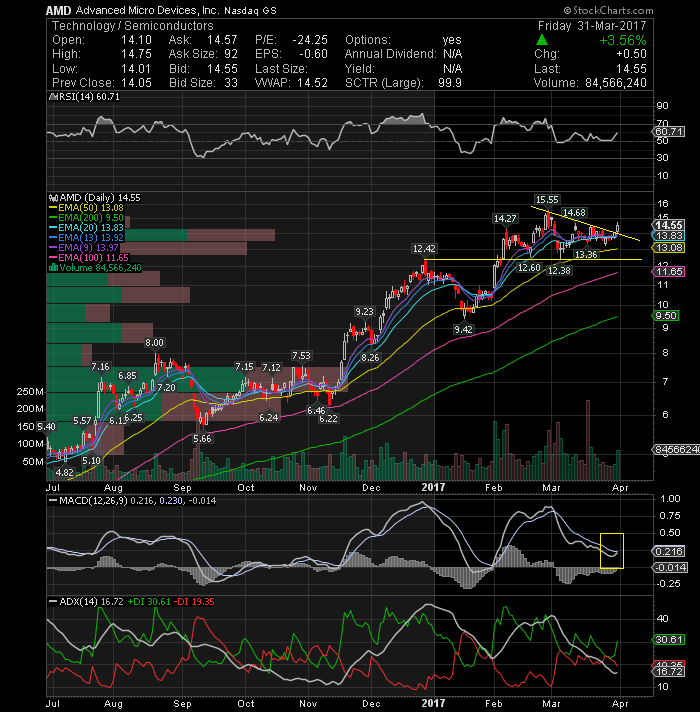Click the 9.50 green tag on price axis

(666, 316)
